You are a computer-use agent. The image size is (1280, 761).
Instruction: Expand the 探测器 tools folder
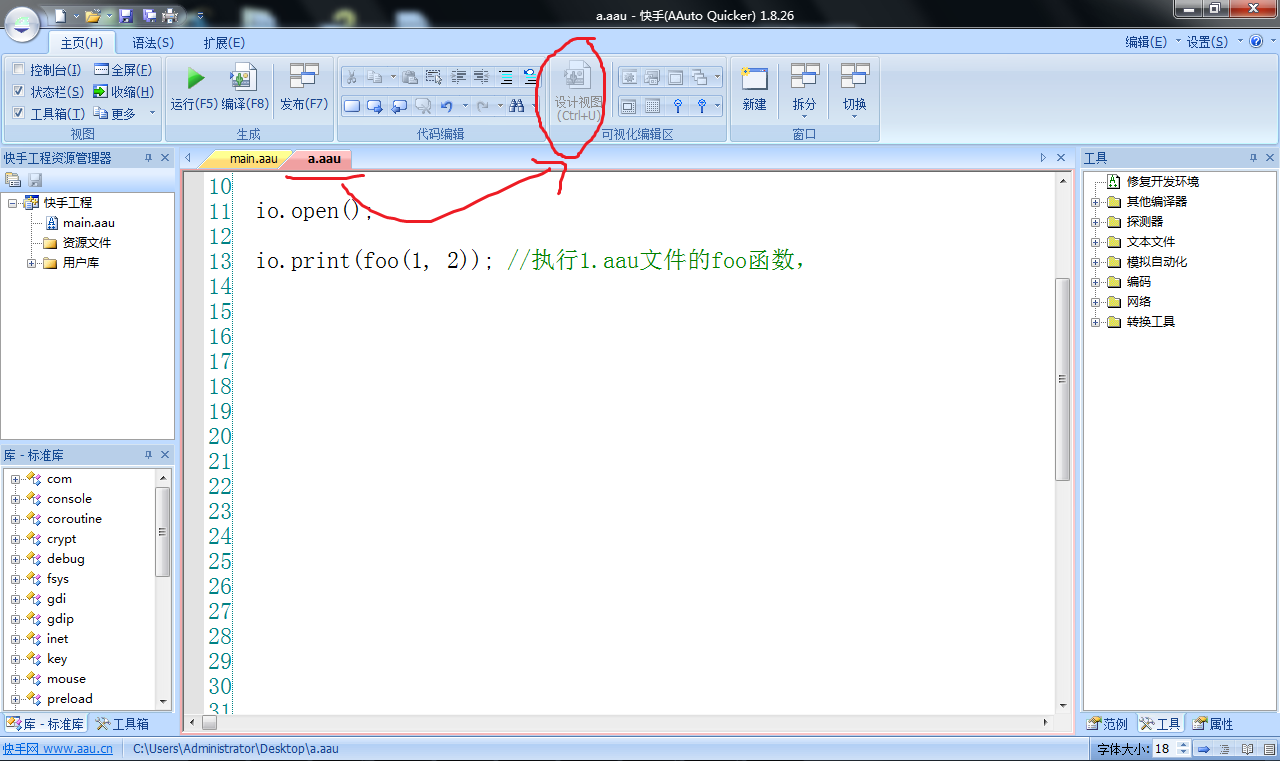tap(1095, 222)
